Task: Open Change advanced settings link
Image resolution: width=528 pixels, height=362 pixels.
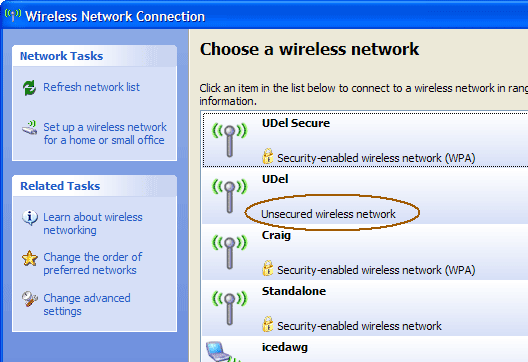Action: tap(87, 304)
